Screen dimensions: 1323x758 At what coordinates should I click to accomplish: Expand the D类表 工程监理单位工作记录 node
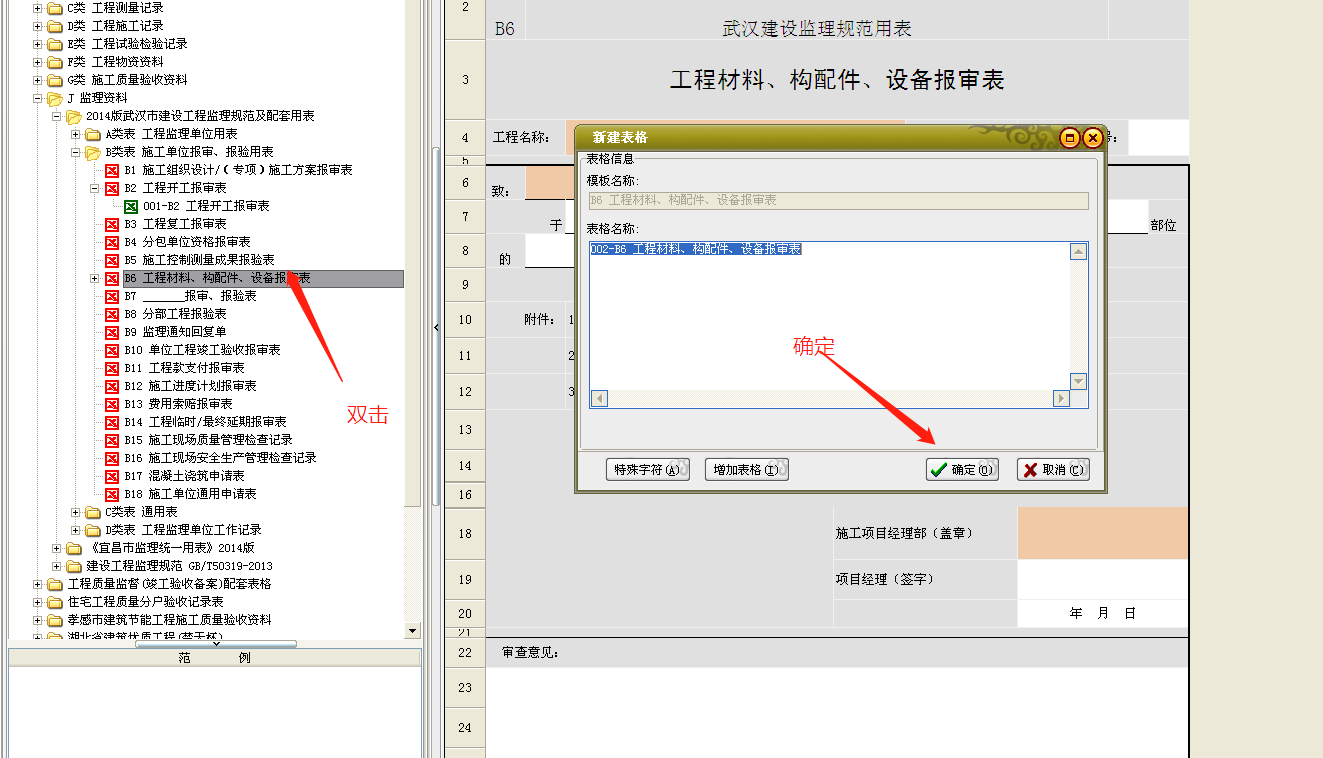click(76, 530)
